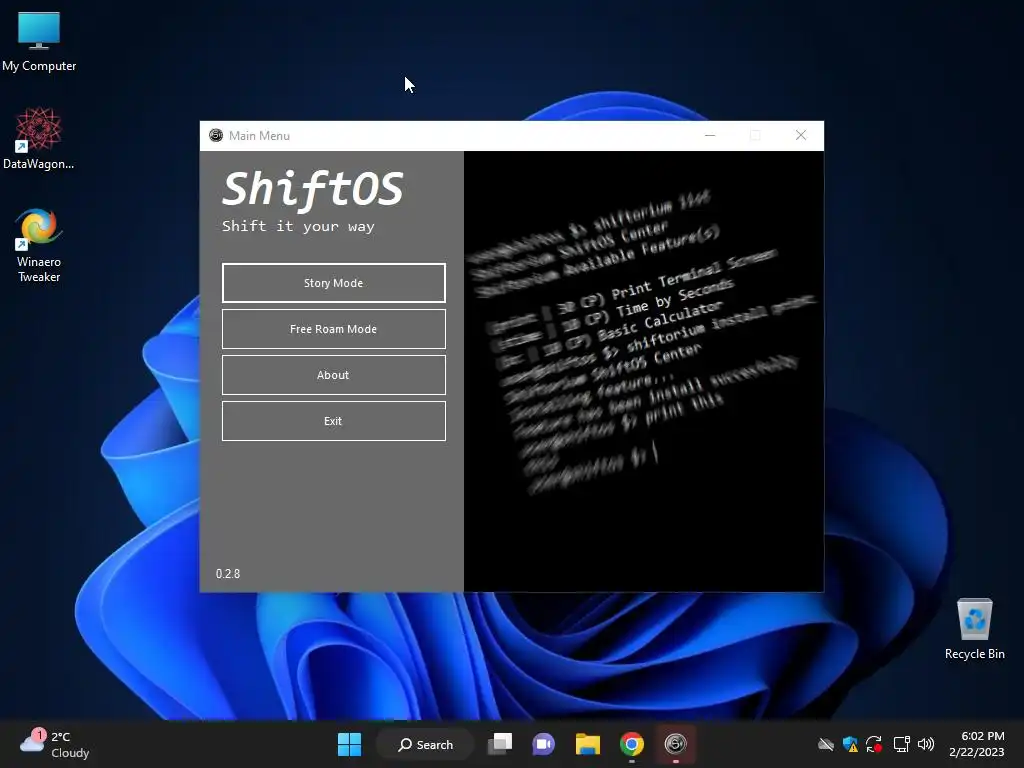Select the Winaero Tweaker shortcut
The image size is (1024, 768).
39,245
